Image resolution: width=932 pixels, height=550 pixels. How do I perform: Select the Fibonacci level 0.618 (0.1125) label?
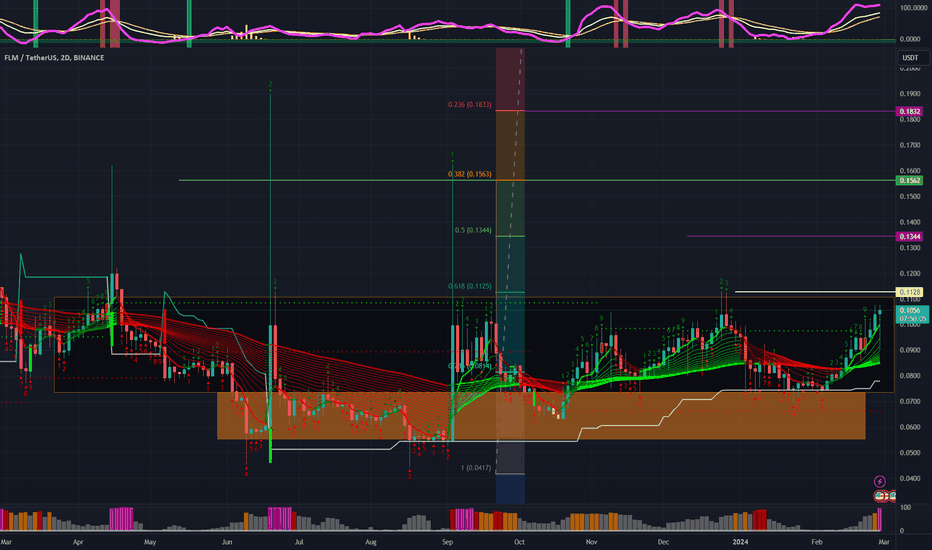(x=470, y=286)
